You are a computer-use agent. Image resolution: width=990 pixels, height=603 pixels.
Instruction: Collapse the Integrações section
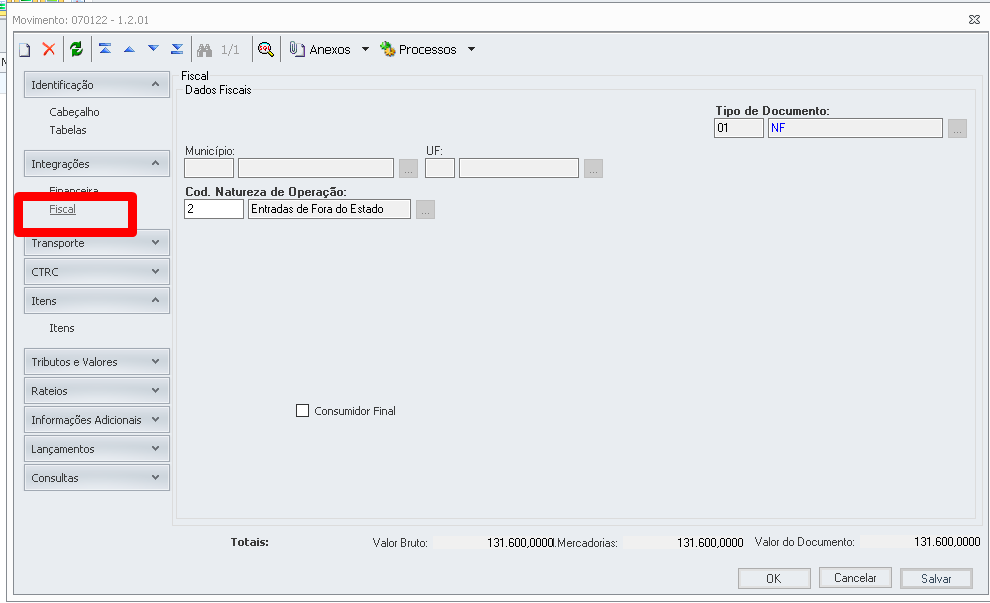[97, 164]
